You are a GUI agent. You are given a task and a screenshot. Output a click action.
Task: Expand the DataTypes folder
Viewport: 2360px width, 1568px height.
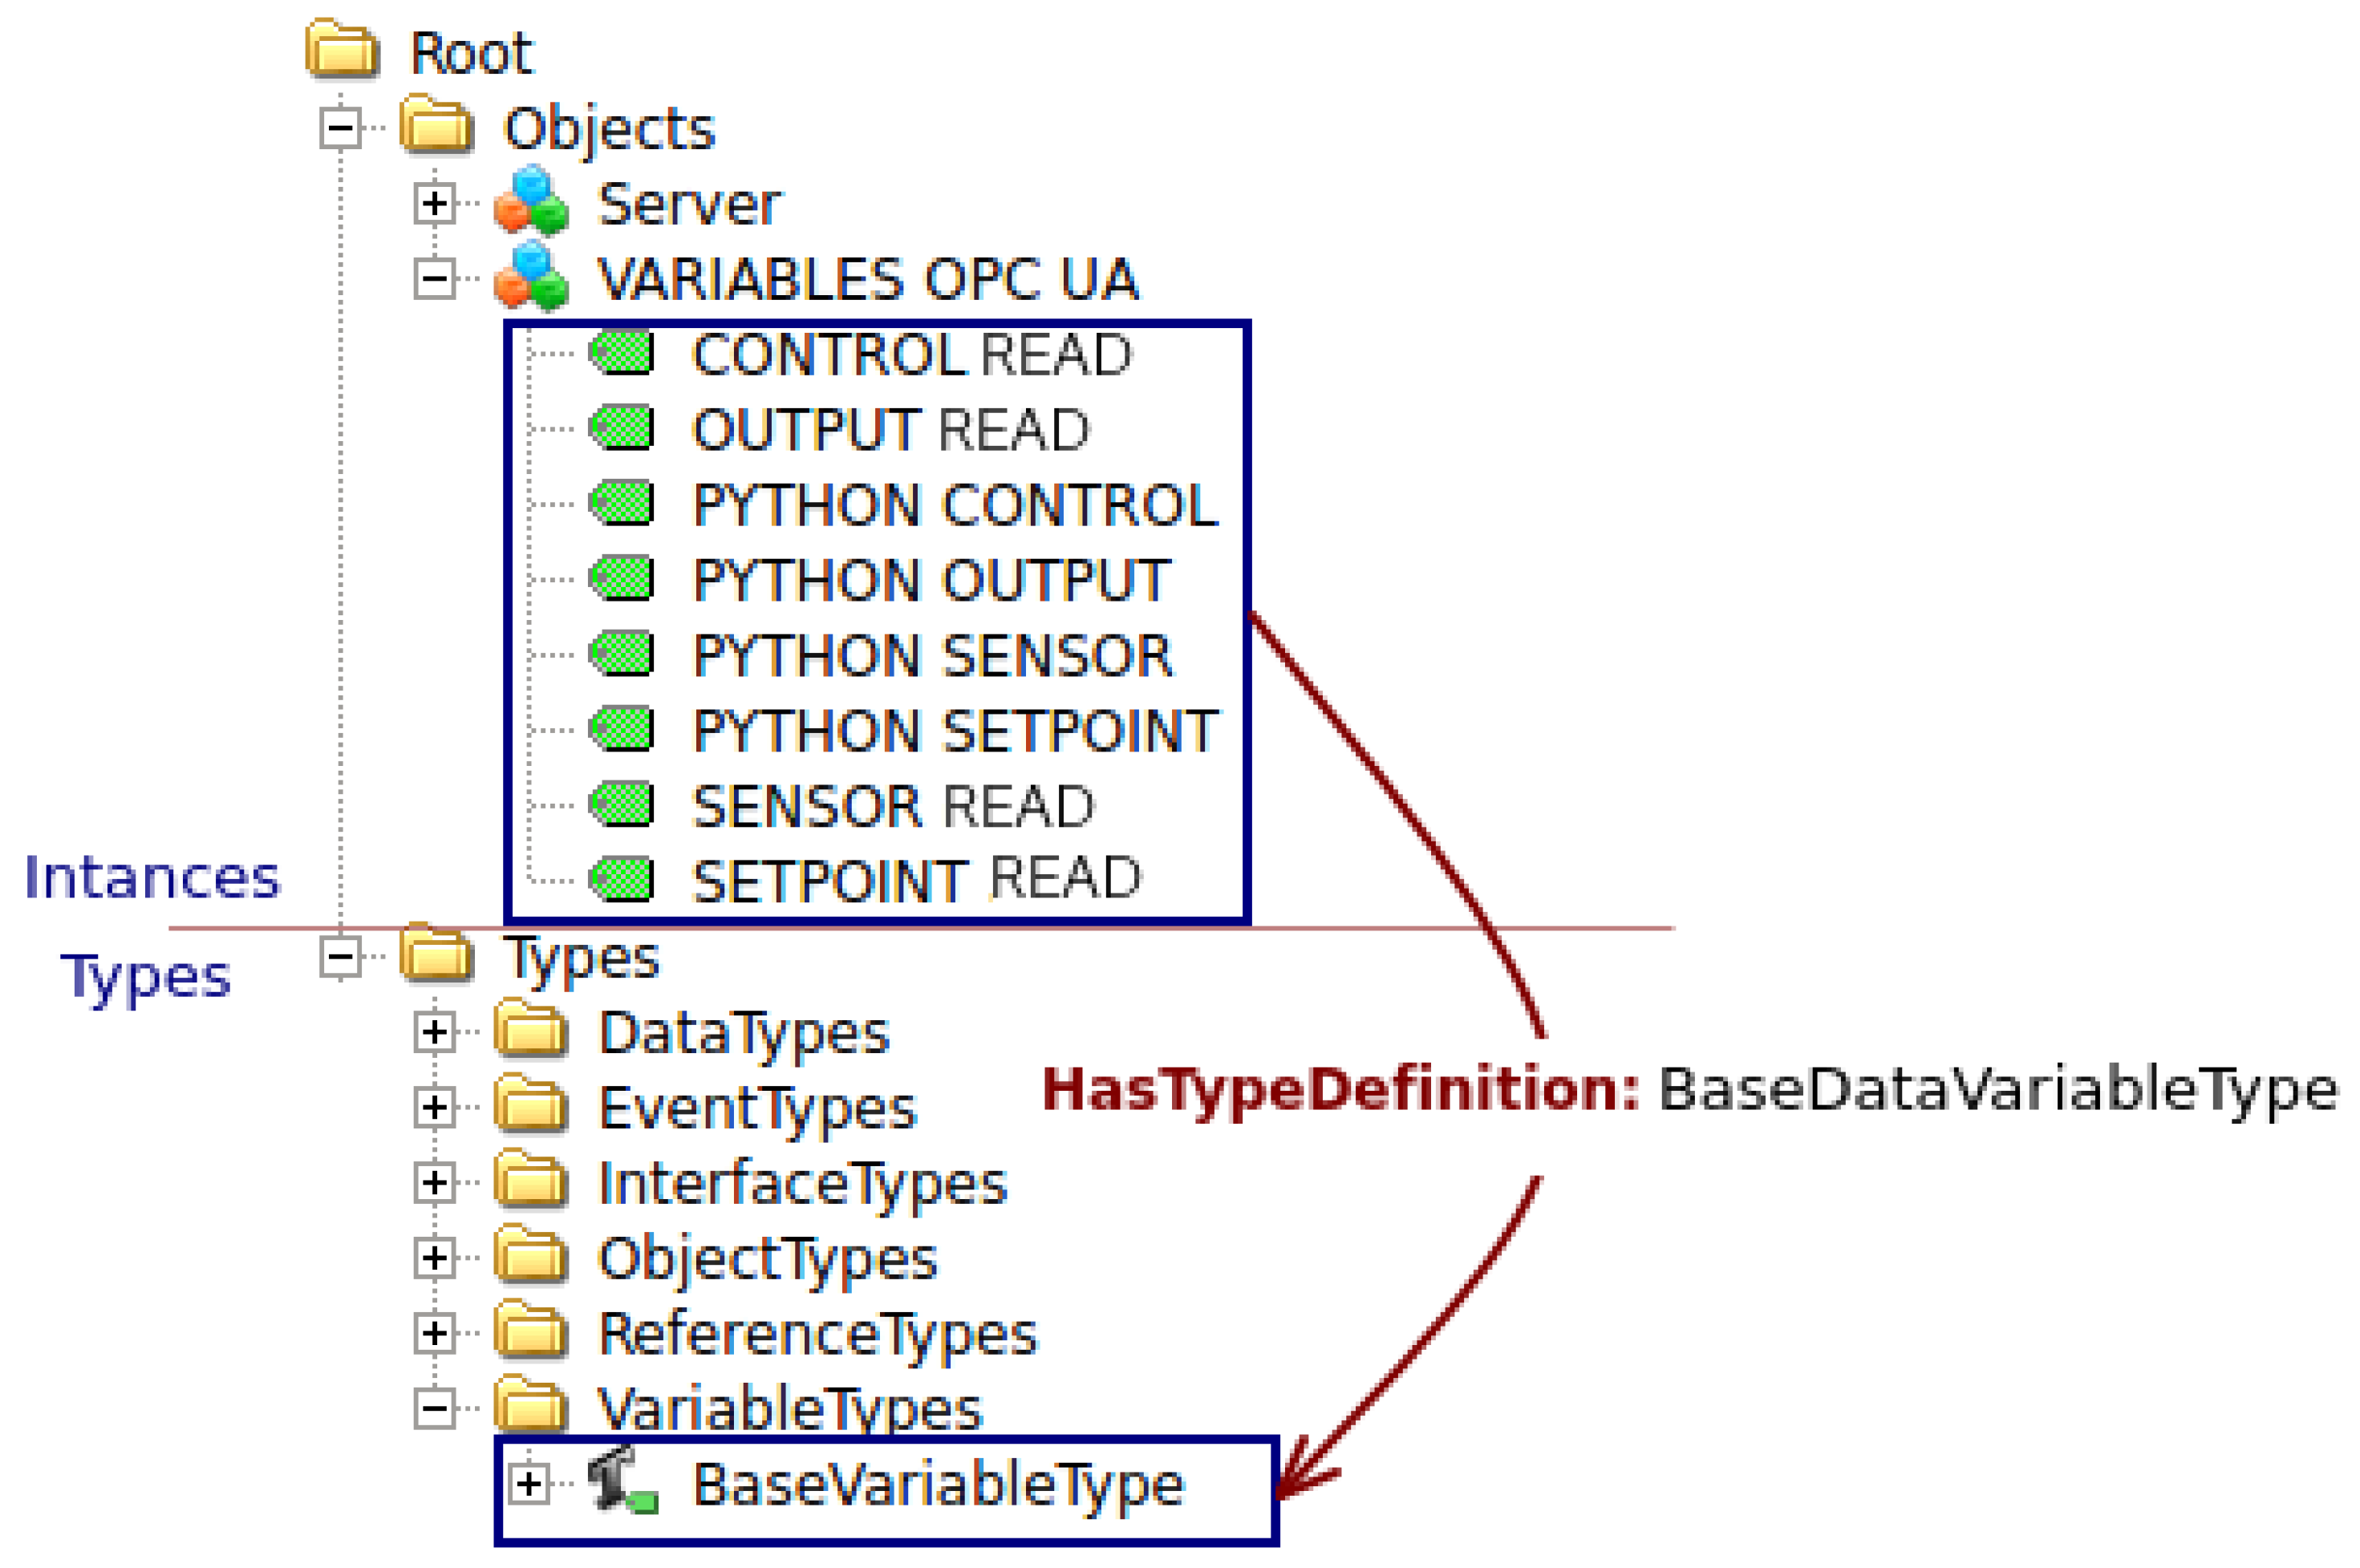click(x=435, y=1031)
